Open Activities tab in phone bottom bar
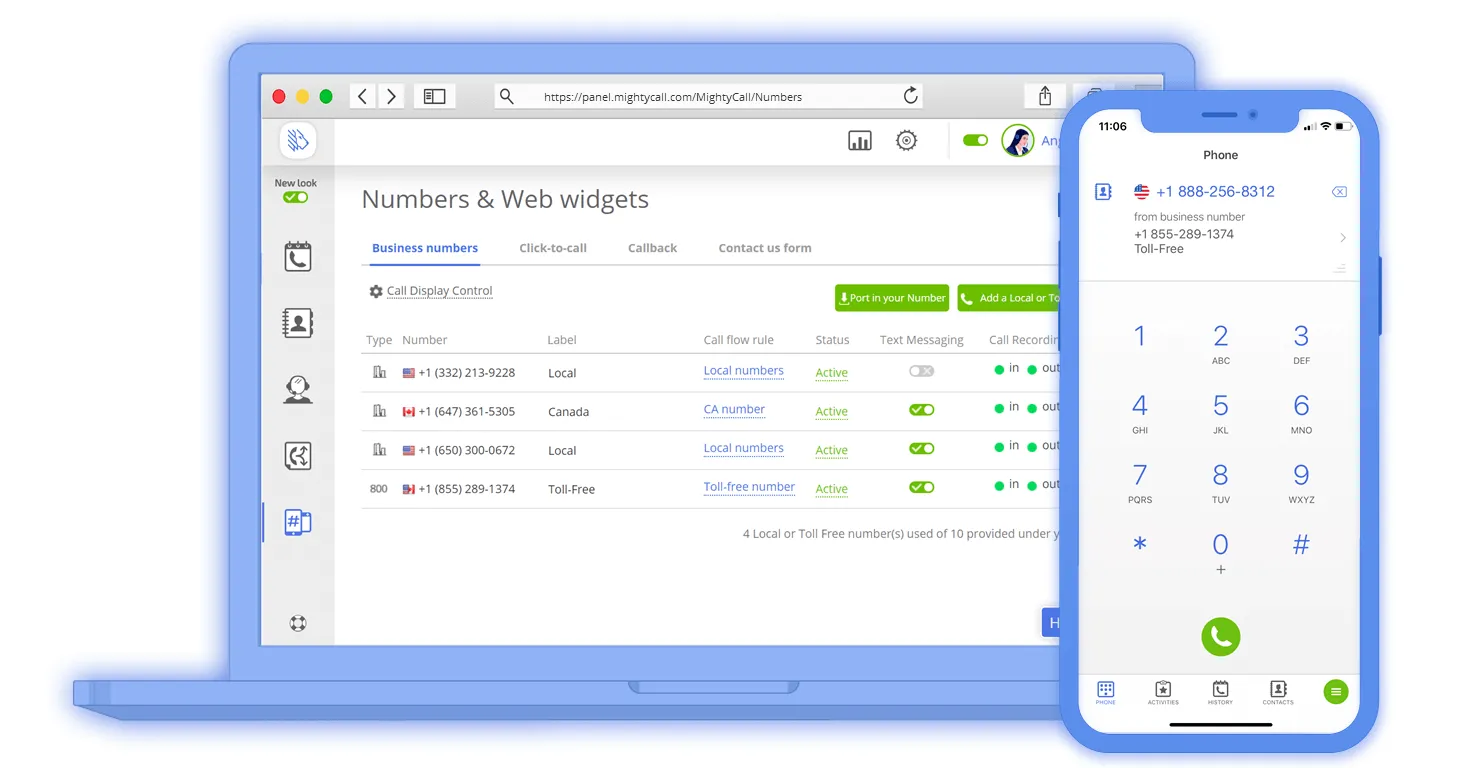 tap(1163, 693)
